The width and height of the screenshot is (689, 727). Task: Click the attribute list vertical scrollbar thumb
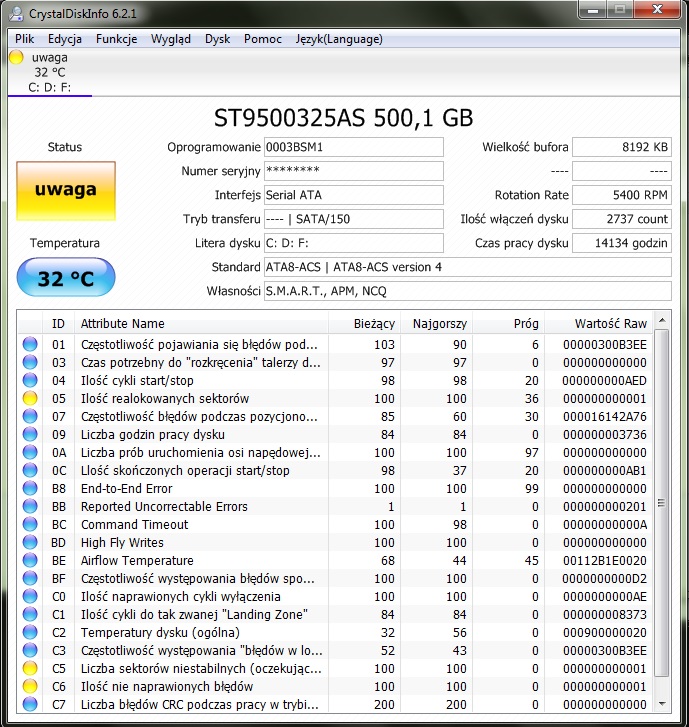coord(662,503)
